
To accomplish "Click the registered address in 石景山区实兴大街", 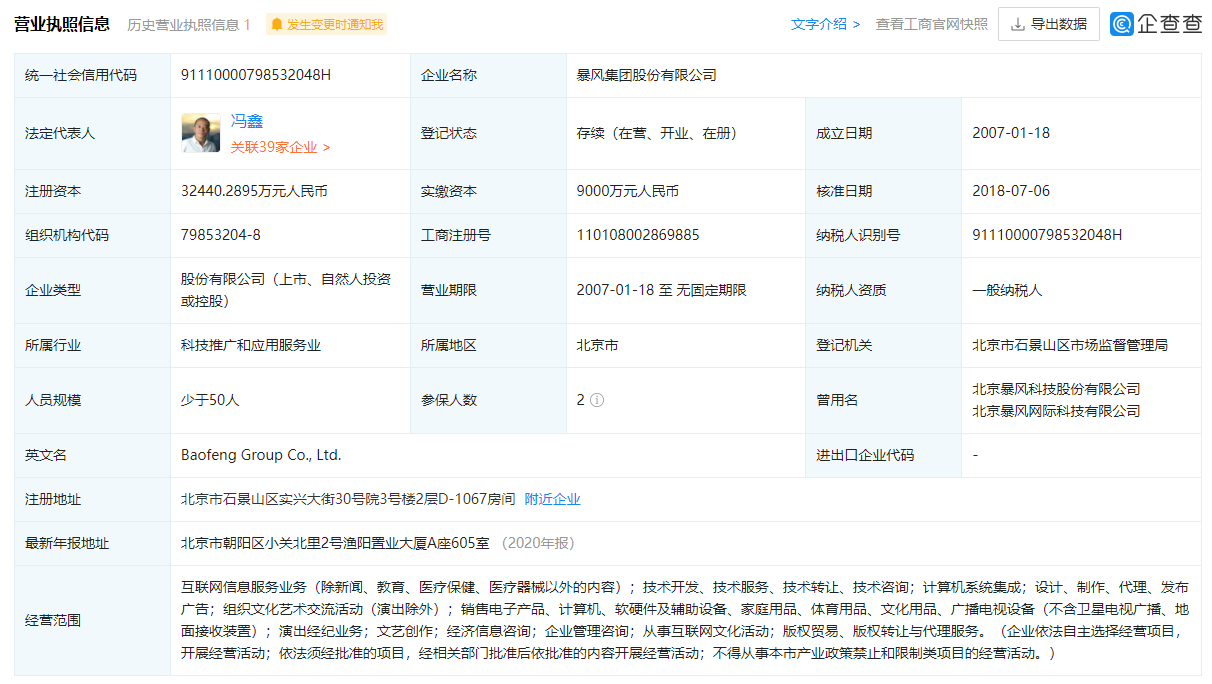I will pyautogui.click(x=348, y=499).
